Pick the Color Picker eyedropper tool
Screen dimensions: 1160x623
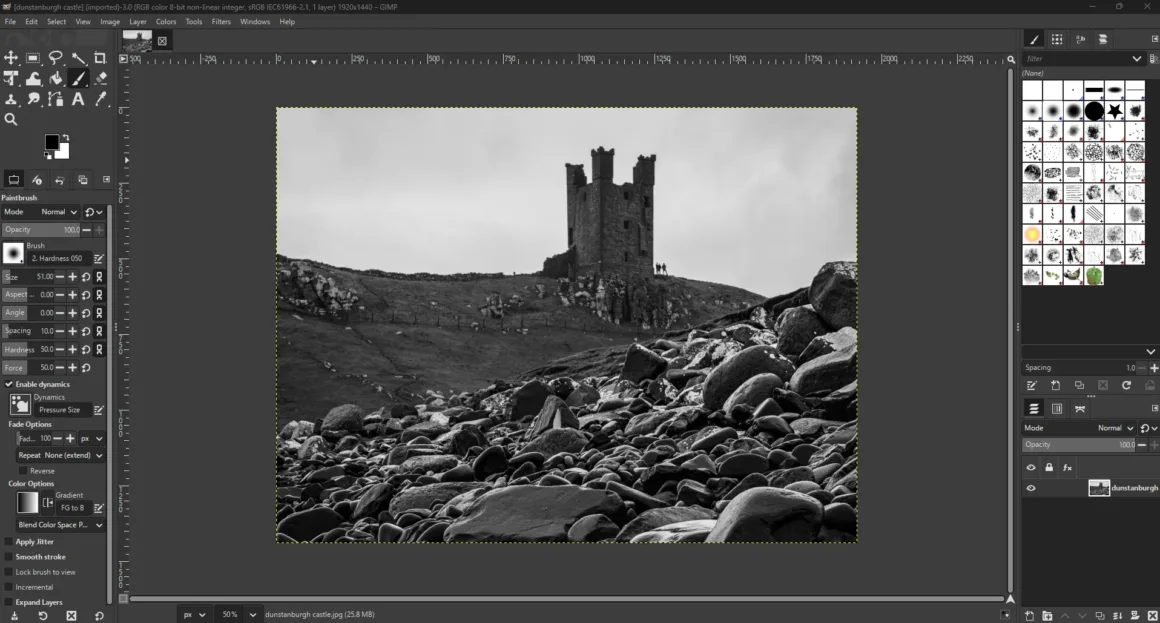click(x=100, y=99)
